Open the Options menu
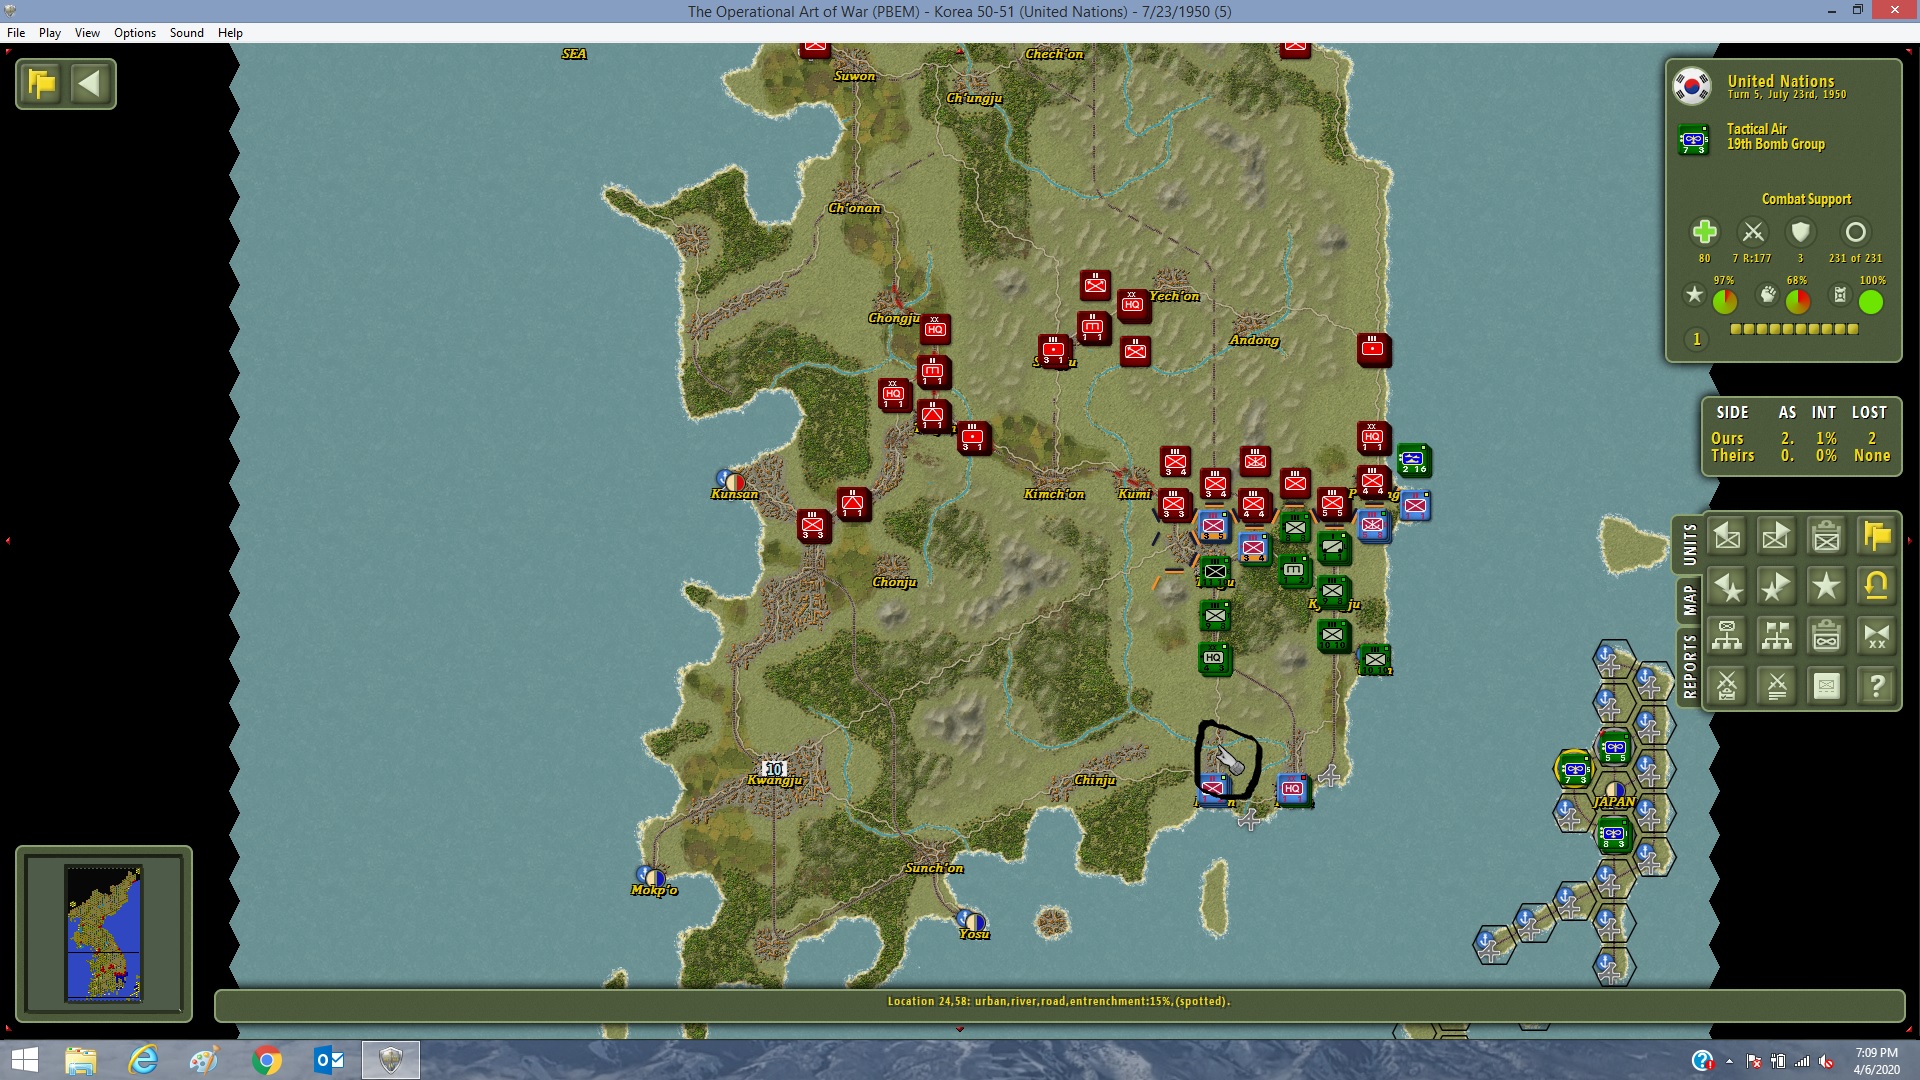The height and width of the screenshot is (1080, 1920). pyautogui.click(x=135, y=33)
